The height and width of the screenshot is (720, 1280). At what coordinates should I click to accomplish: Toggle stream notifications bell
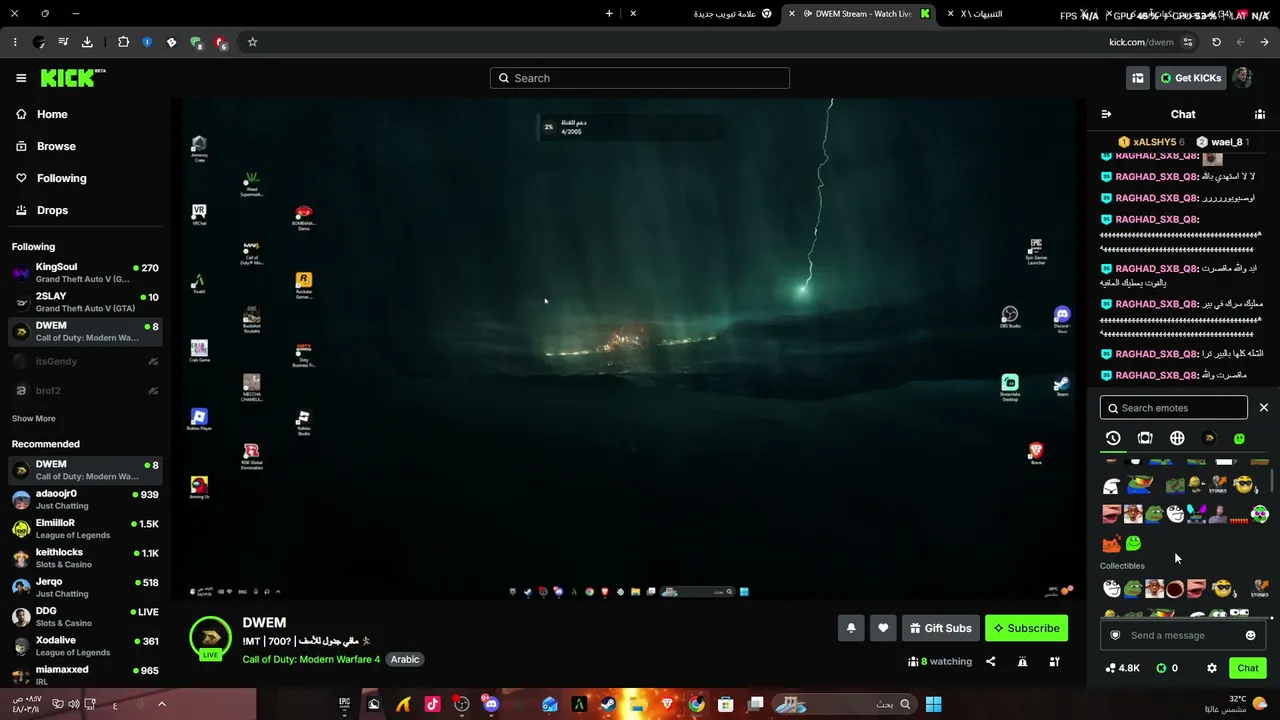[851, 628]
